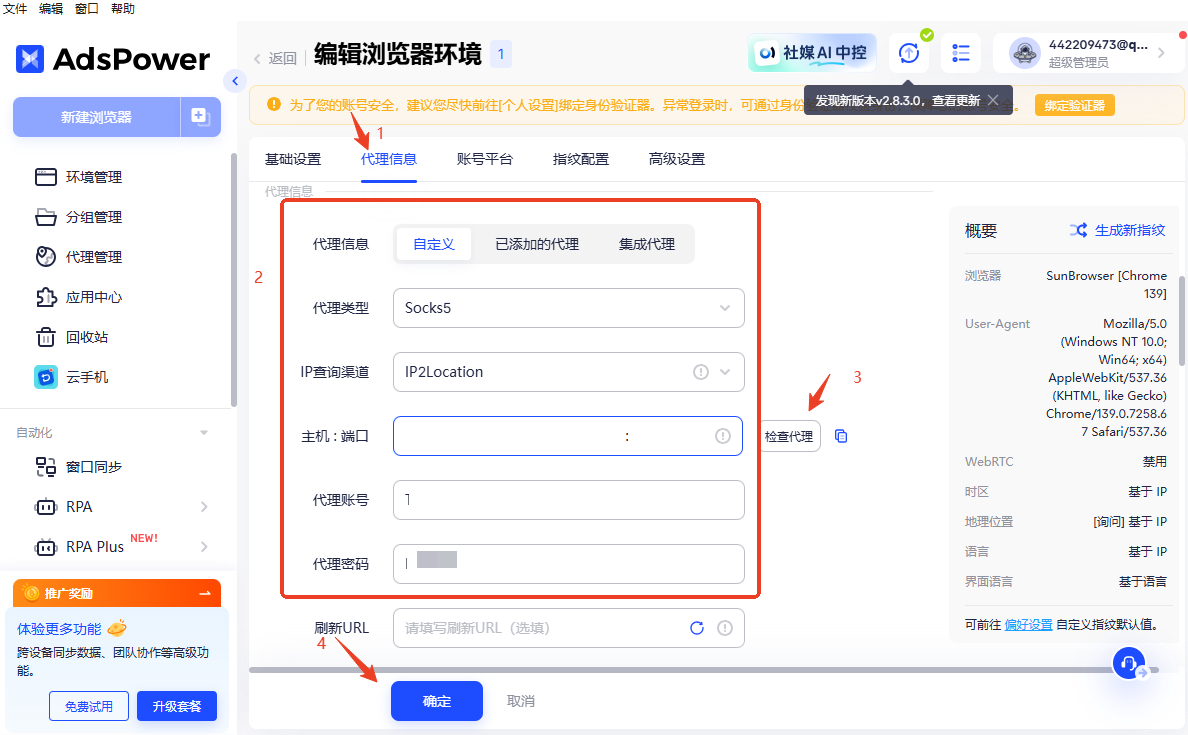Image resolution: width=1188 pixels, height=735 pixels.
Task: Switch to the 指纹配置 tab
Action: (581, 159)
